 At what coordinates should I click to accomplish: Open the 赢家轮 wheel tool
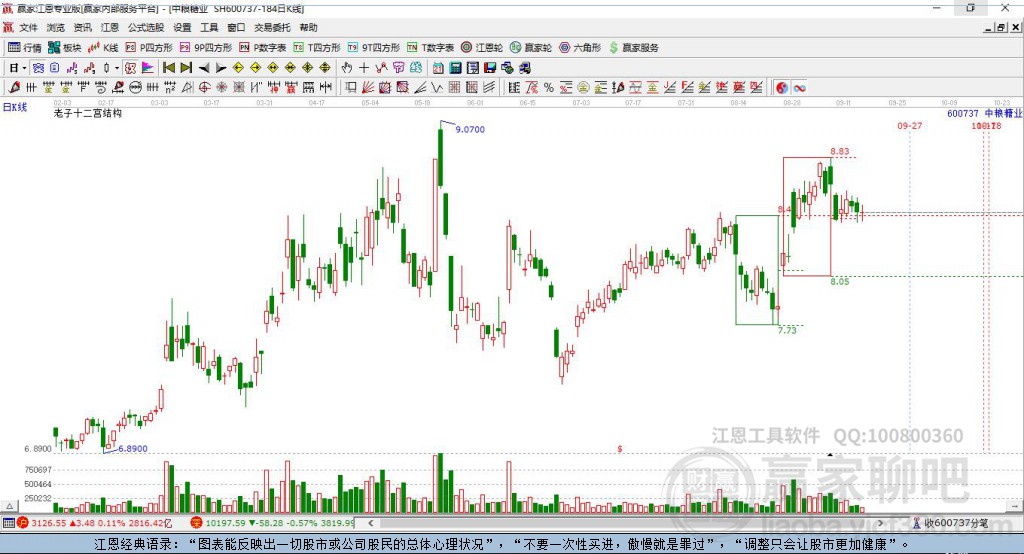pyautogui.click(x=531, y=48)
